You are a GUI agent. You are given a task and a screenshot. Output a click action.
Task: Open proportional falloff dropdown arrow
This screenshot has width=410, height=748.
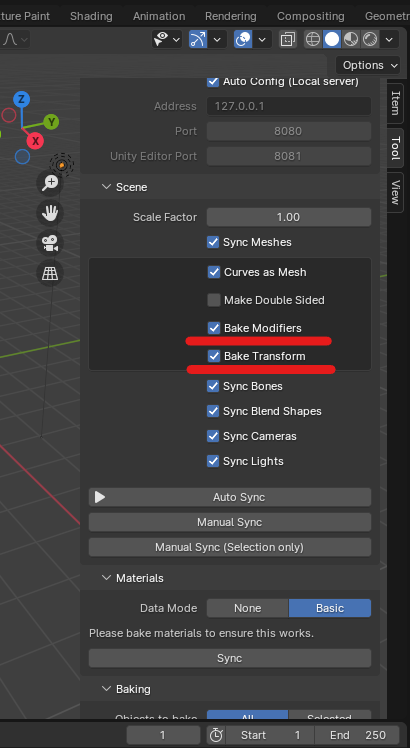coord(24,39)
